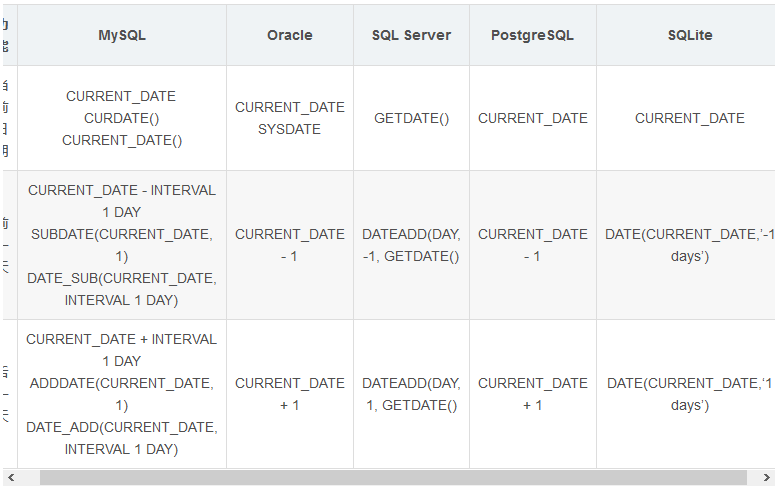Click SQLite's DATE(CURRENT_DATE,'1 days') cell
Viewport: 780px width, 486px height.
686,394
